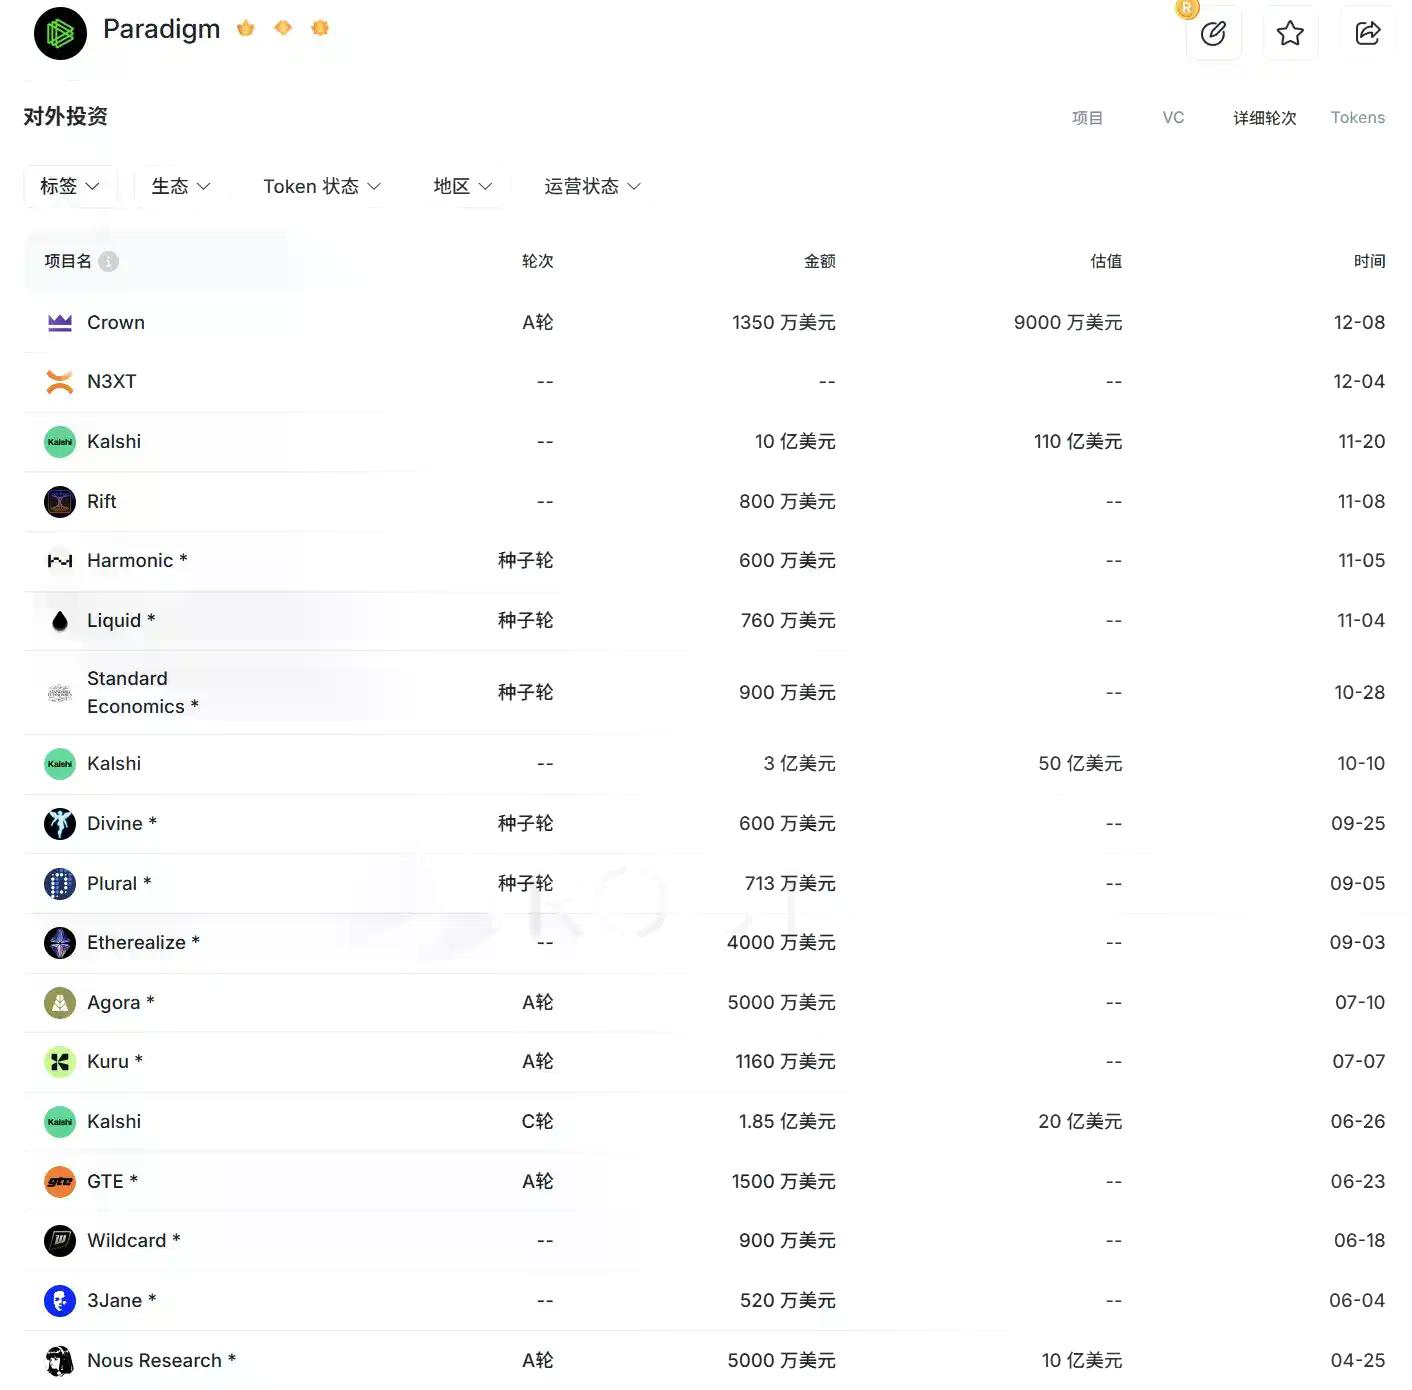Click the 04-25 date cell
Viewport: 1412px width, 1390px height.
pyautogui.click(x=1357, y=1360)
